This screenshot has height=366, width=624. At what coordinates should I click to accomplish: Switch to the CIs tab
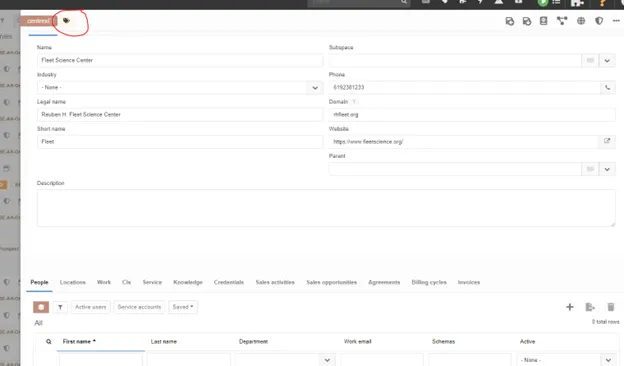(x=127, y=282)
